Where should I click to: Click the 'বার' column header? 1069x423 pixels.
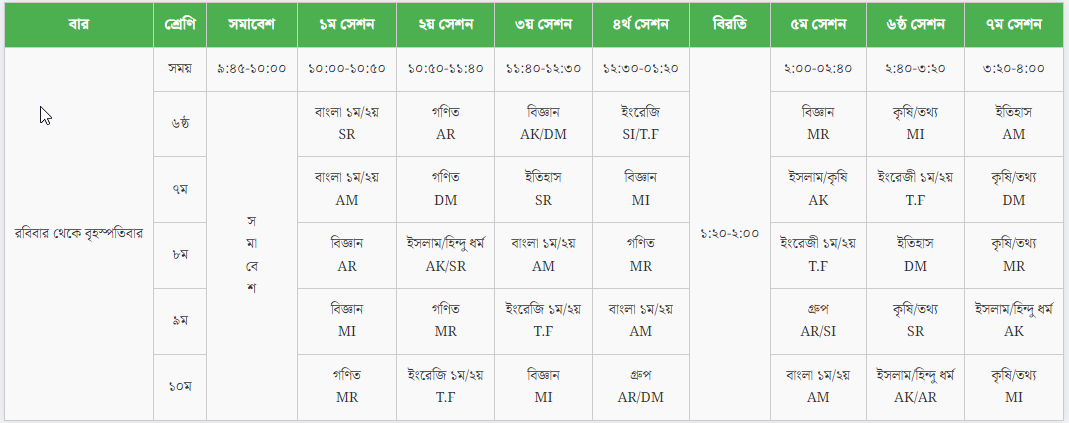click(79, 24)
